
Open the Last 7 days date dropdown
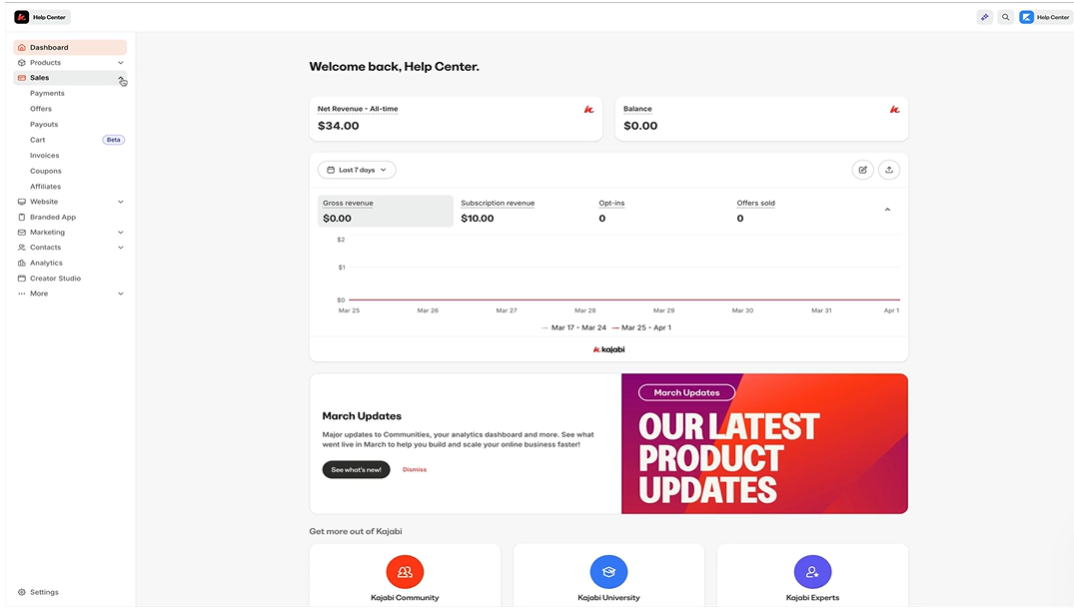click(x=357, y=170)
